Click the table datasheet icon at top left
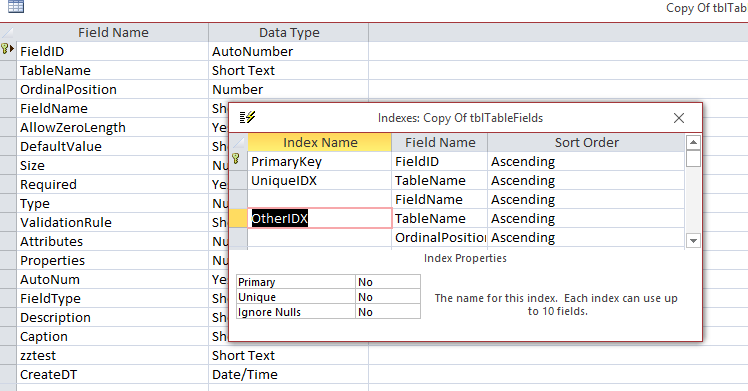The image size is (748, 391). (x=16, y=6)
